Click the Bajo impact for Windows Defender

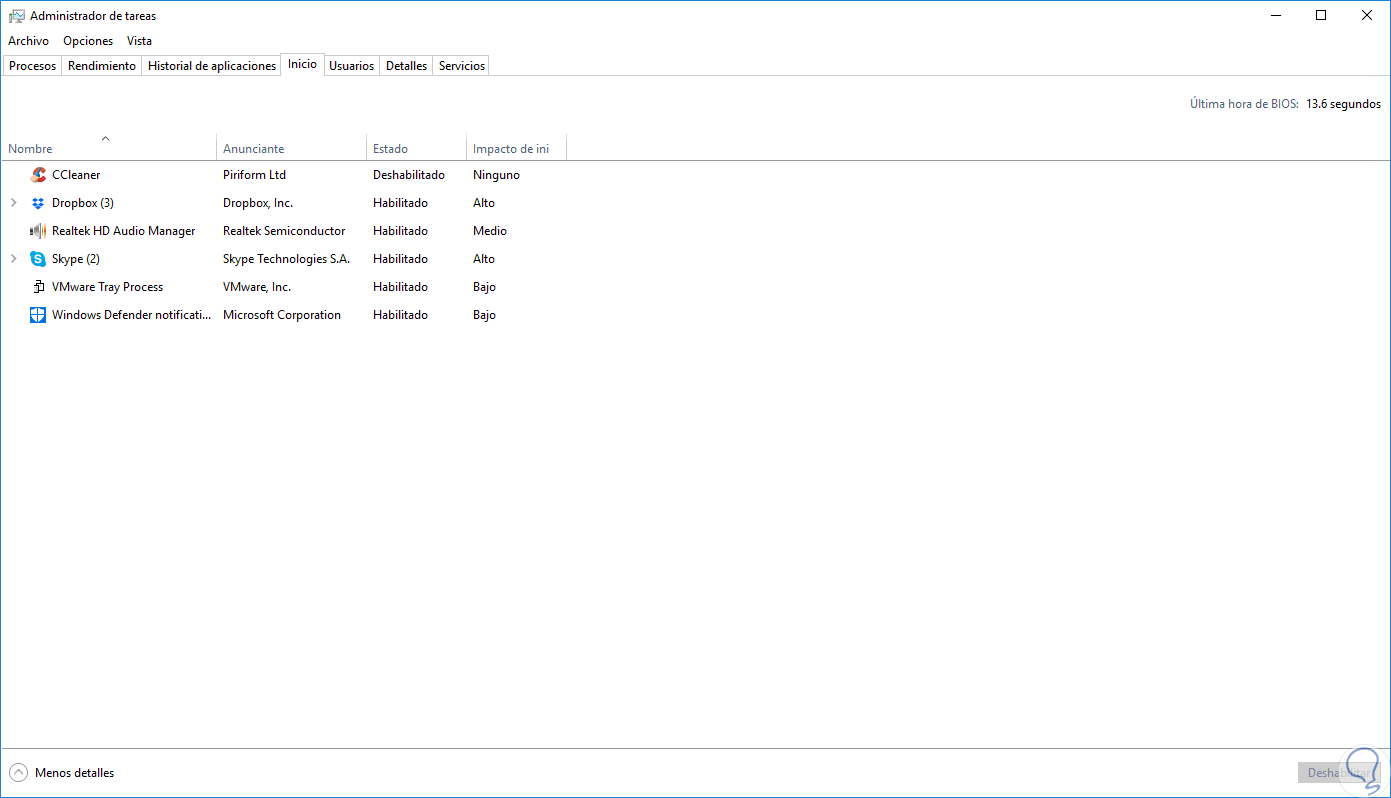point(484,315)
